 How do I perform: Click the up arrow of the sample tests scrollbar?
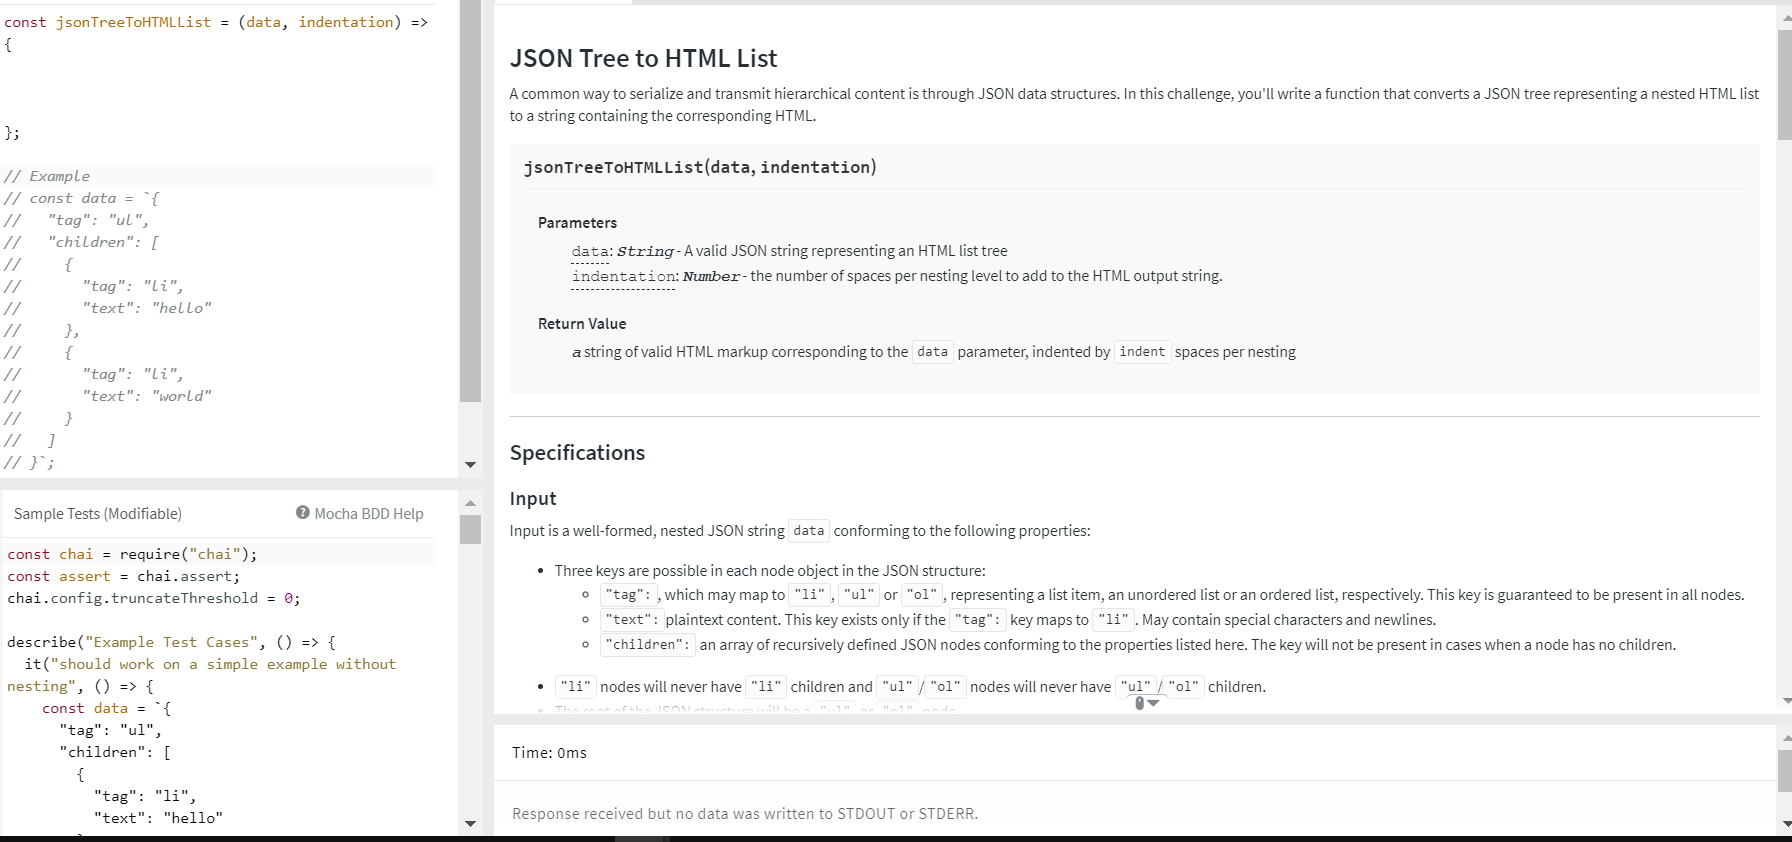click(470, 502)
